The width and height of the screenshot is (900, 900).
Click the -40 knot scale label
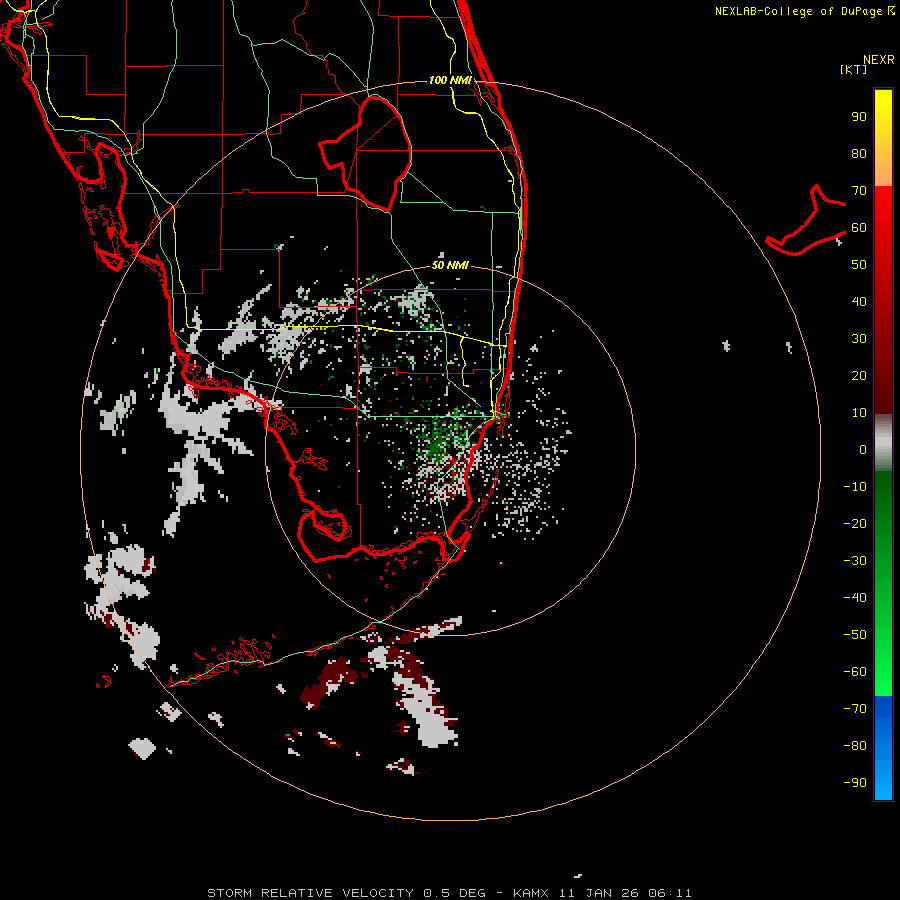coord(855,598)
